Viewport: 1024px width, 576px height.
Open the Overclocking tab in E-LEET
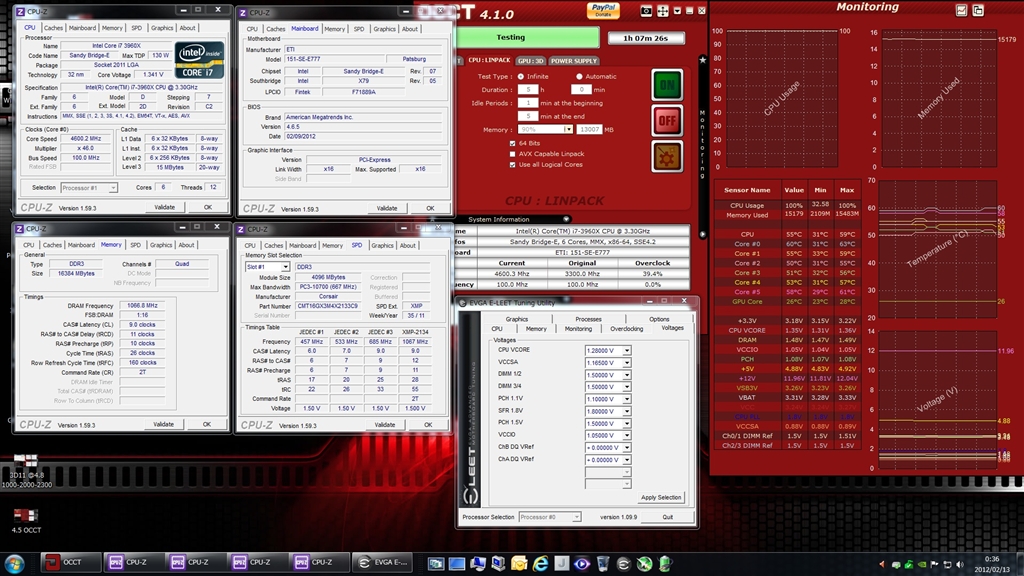[626, 328]
